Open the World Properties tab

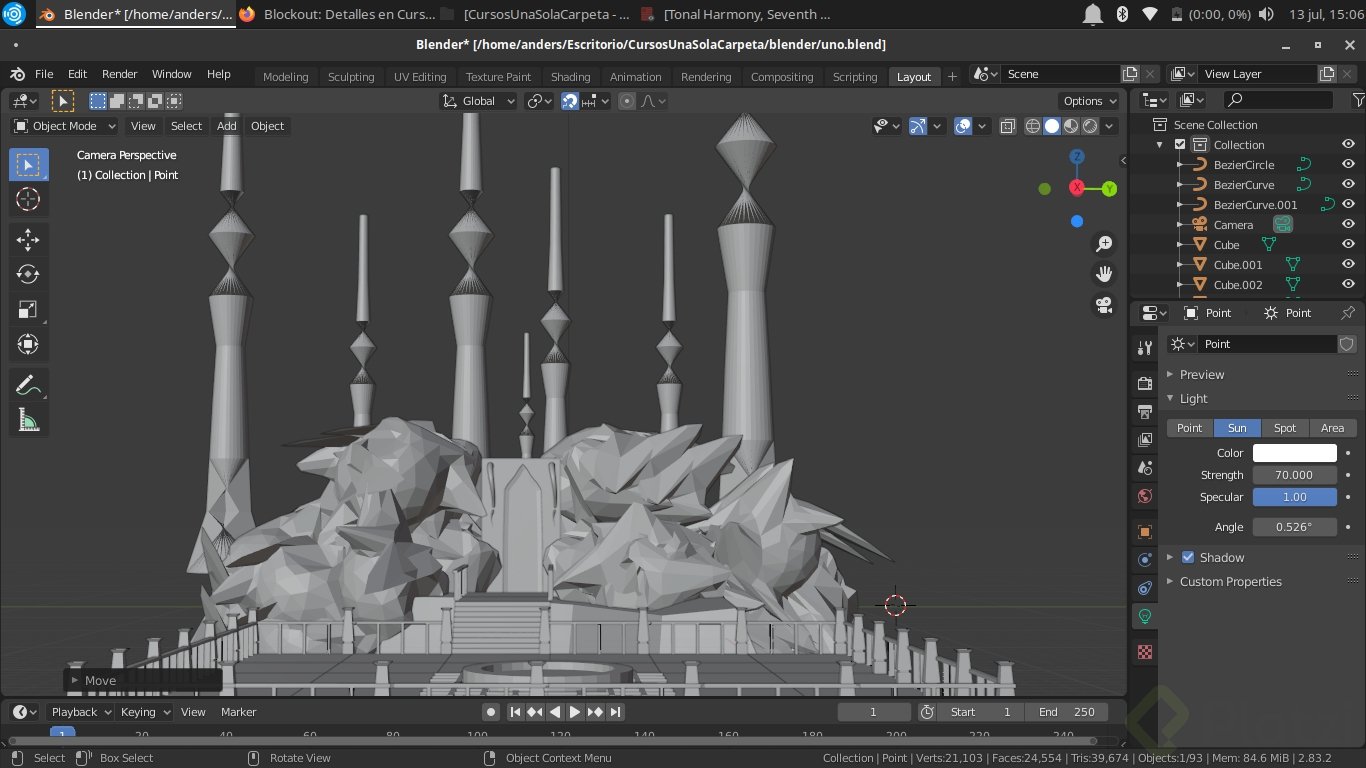coord(1143,494)
